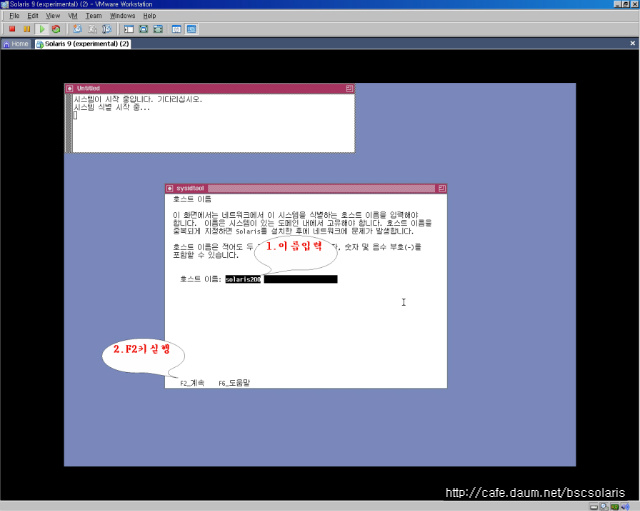Click the Take Snapshot toolbar icon

77,29
